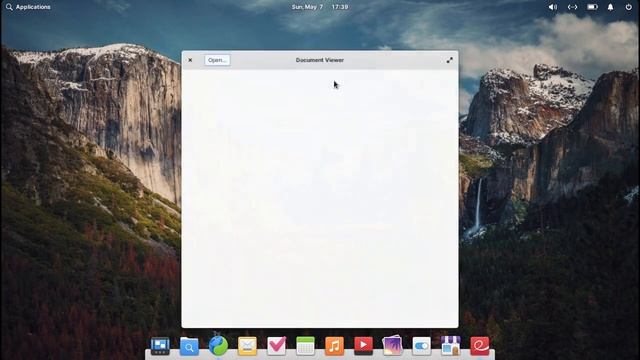Open the red Document Viewer dock icon
The width and height of the screenshot is (640, 360).
pyautogui.click(x=480, y=346)
